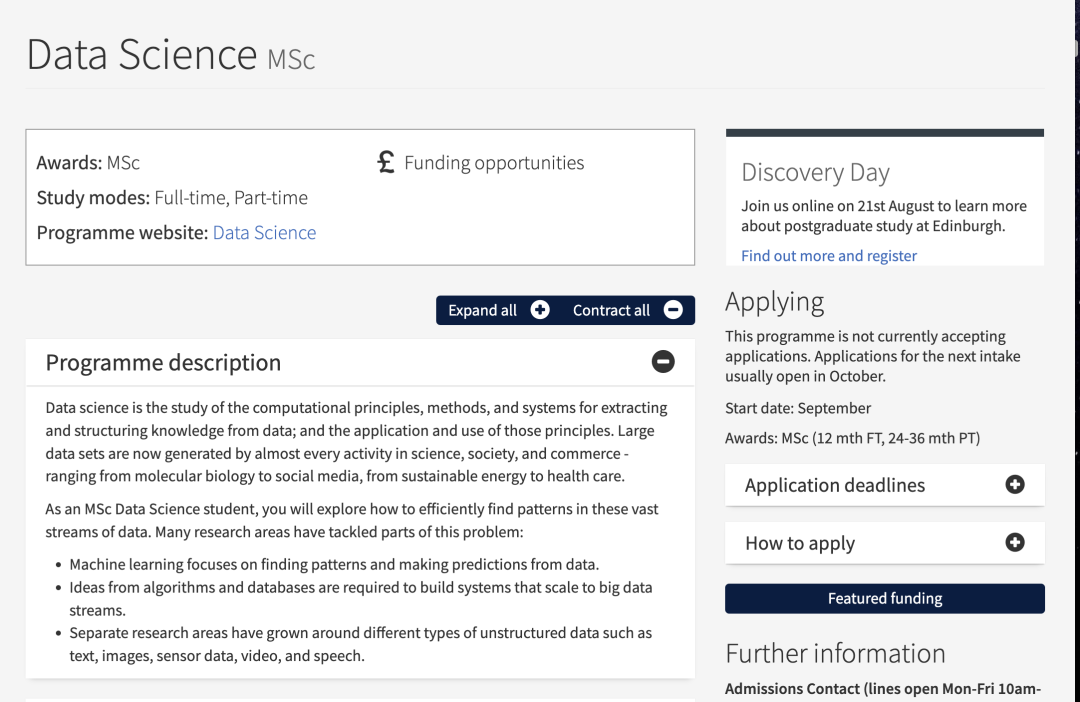
Task: Click the Awards: MSc text
Action: click(88, 163)
